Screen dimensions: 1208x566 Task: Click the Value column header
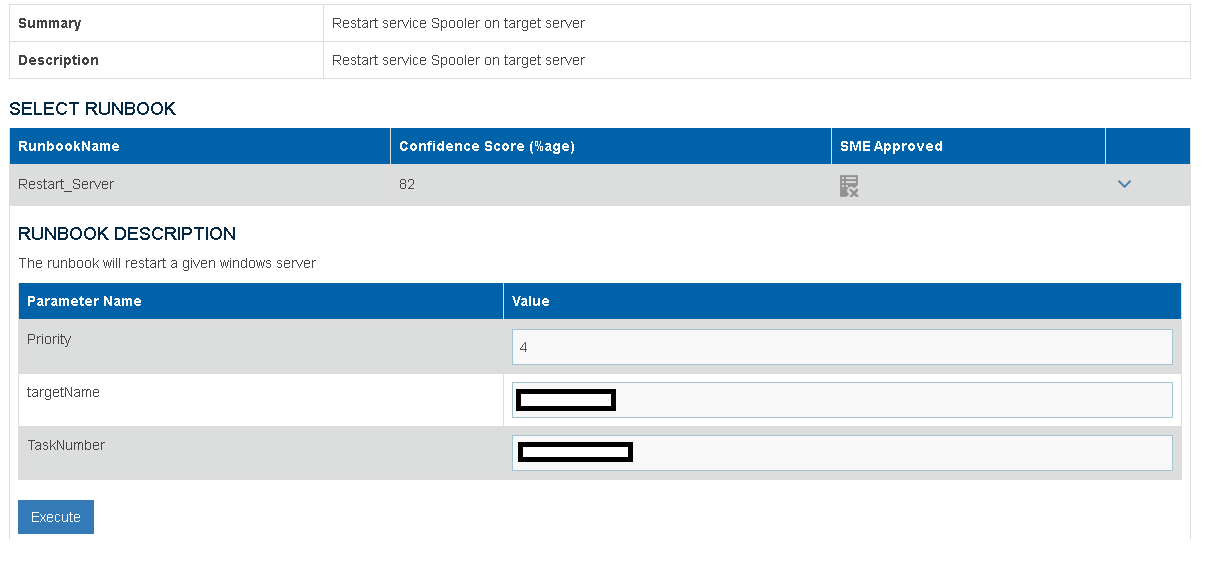tap(531, 301)
